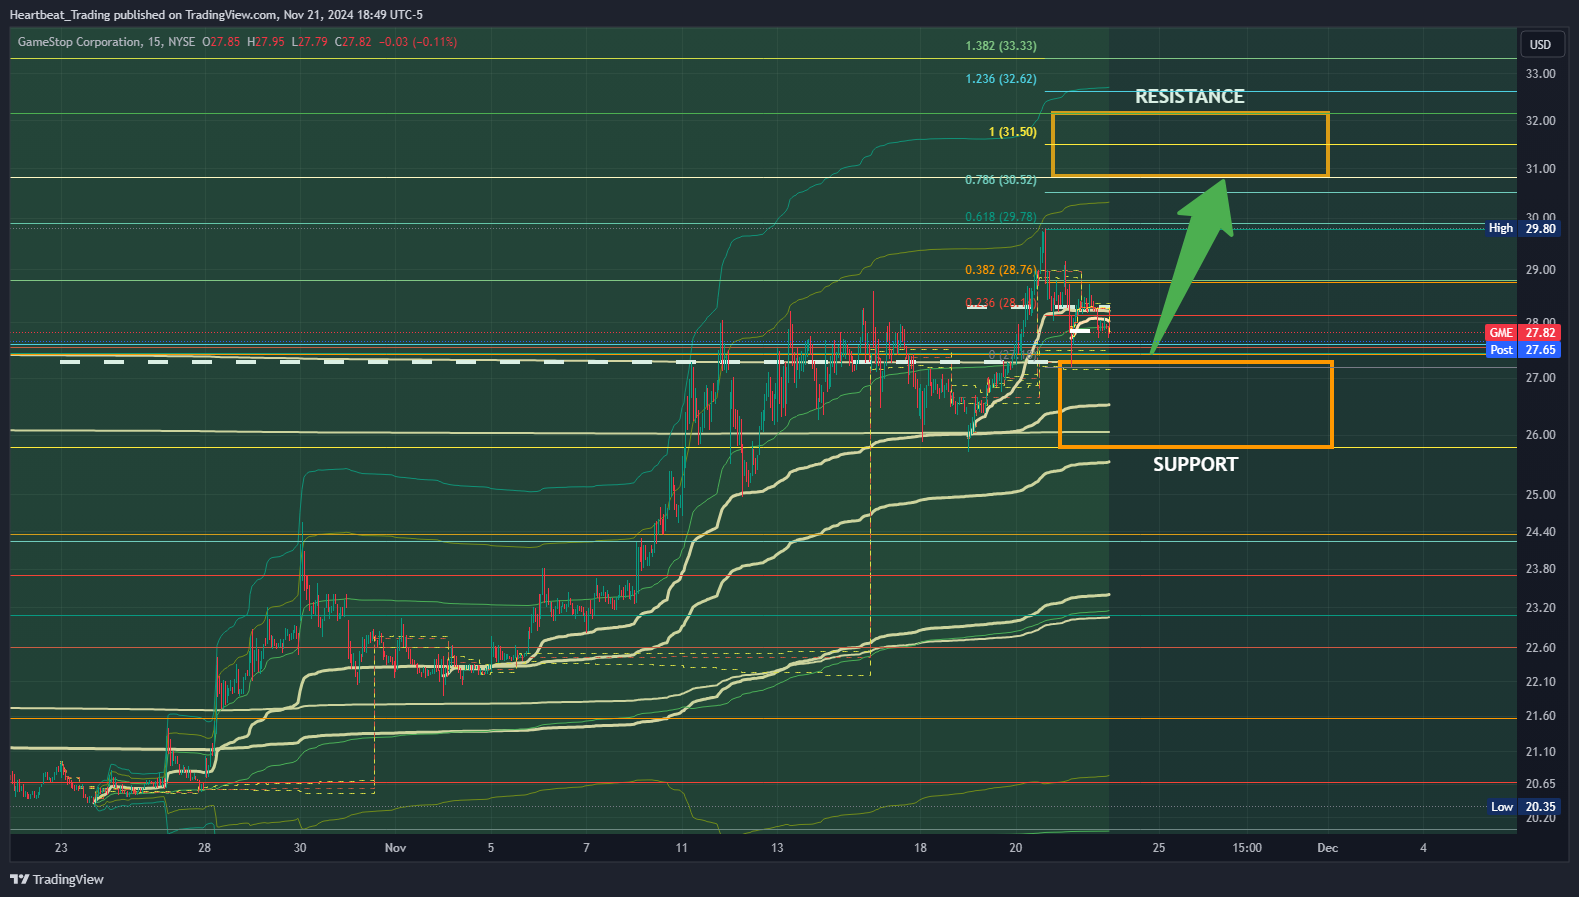Click 23.20 on the price axis
The height and width of the screenshot is (897, 1579).
pos(1540,608)
